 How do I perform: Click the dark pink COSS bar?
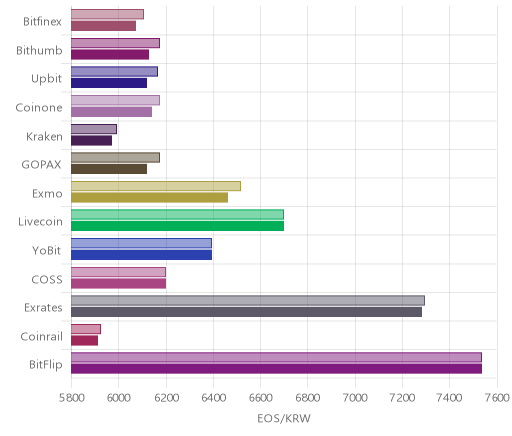[118, 284]
